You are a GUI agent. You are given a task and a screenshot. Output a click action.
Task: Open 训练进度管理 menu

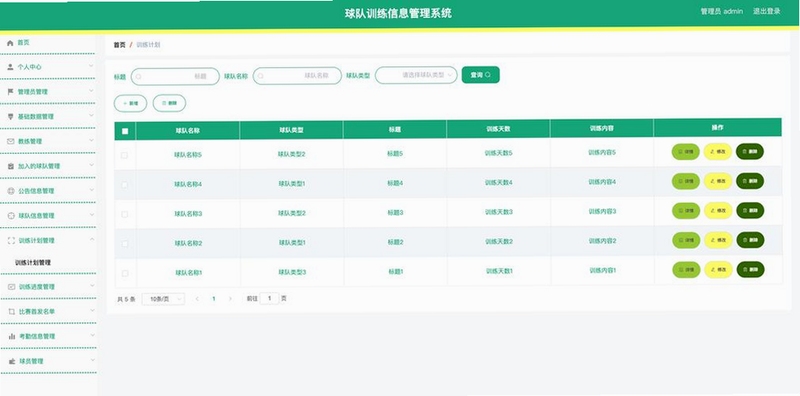(48, 287)
